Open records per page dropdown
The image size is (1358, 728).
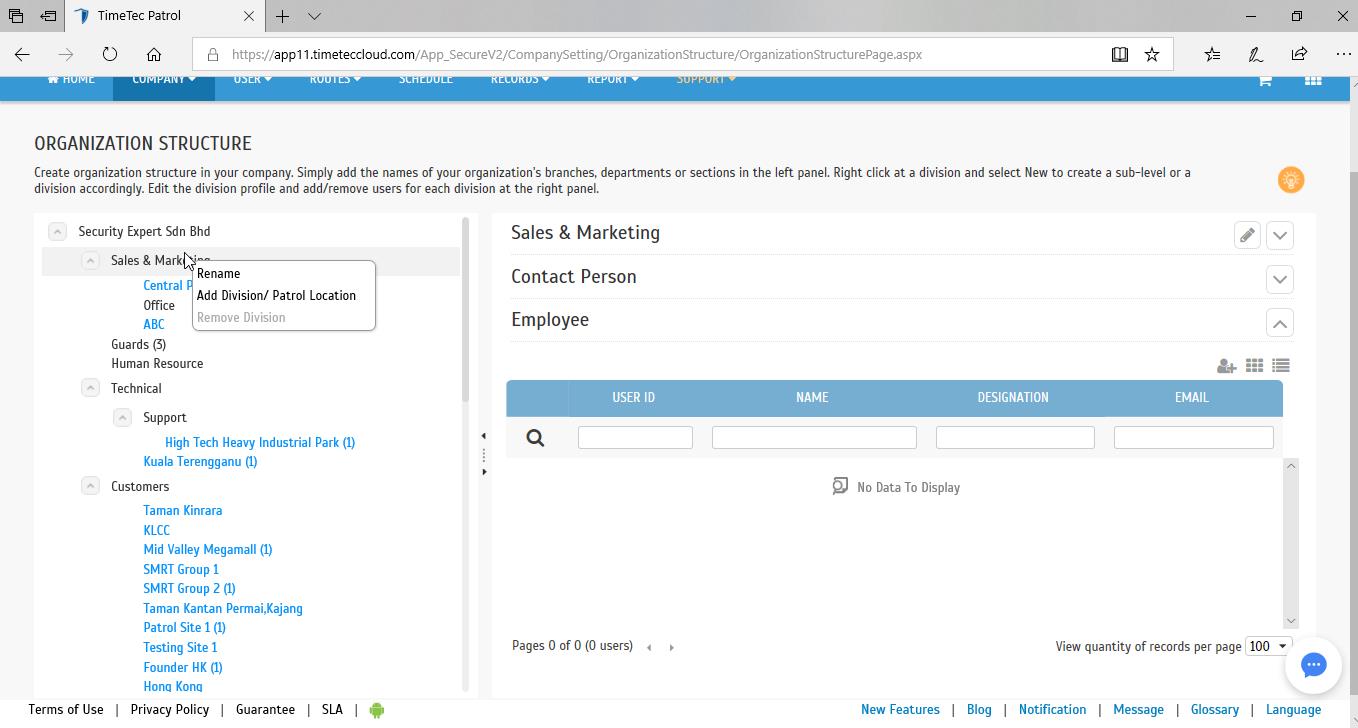(x=1268, y=646)
